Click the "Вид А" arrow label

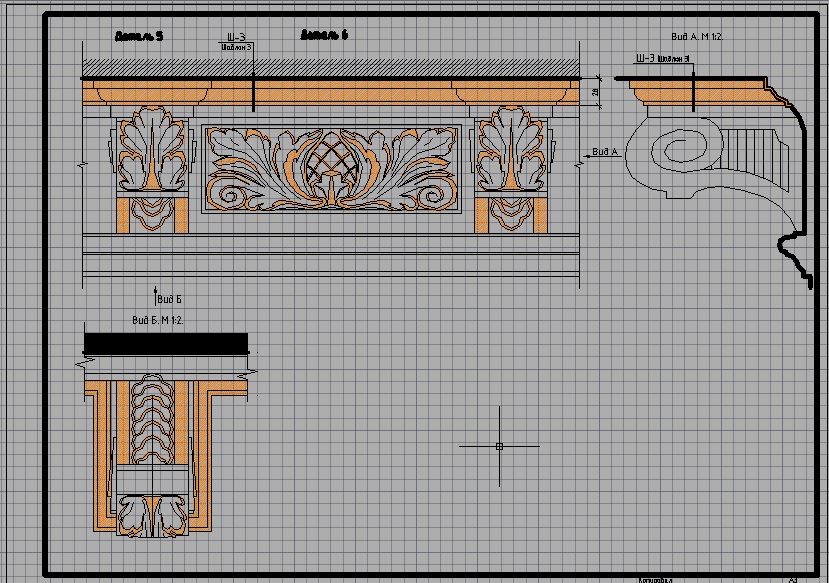click(x=606, y=152)
